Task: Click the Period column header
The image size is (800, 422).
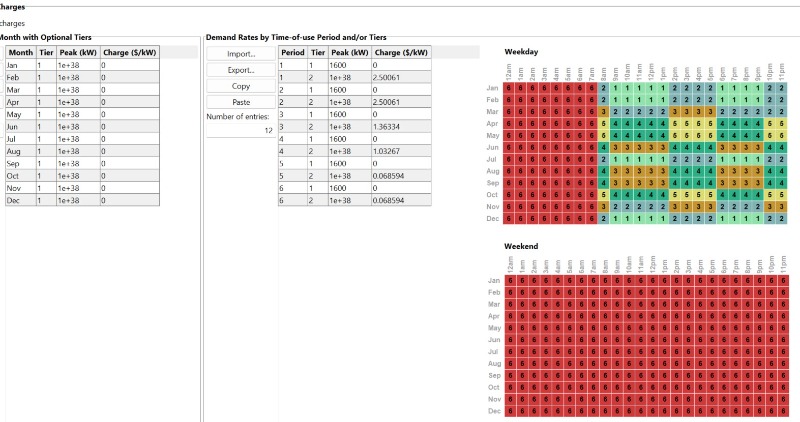Action: pos(293,52)
